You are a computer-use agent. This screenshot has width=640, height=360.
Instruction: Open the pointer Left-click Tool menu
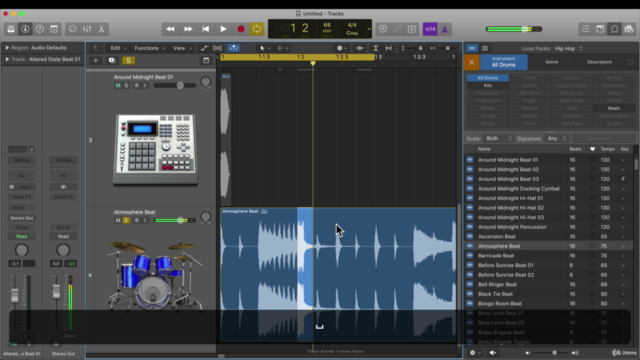coord(265,48)
